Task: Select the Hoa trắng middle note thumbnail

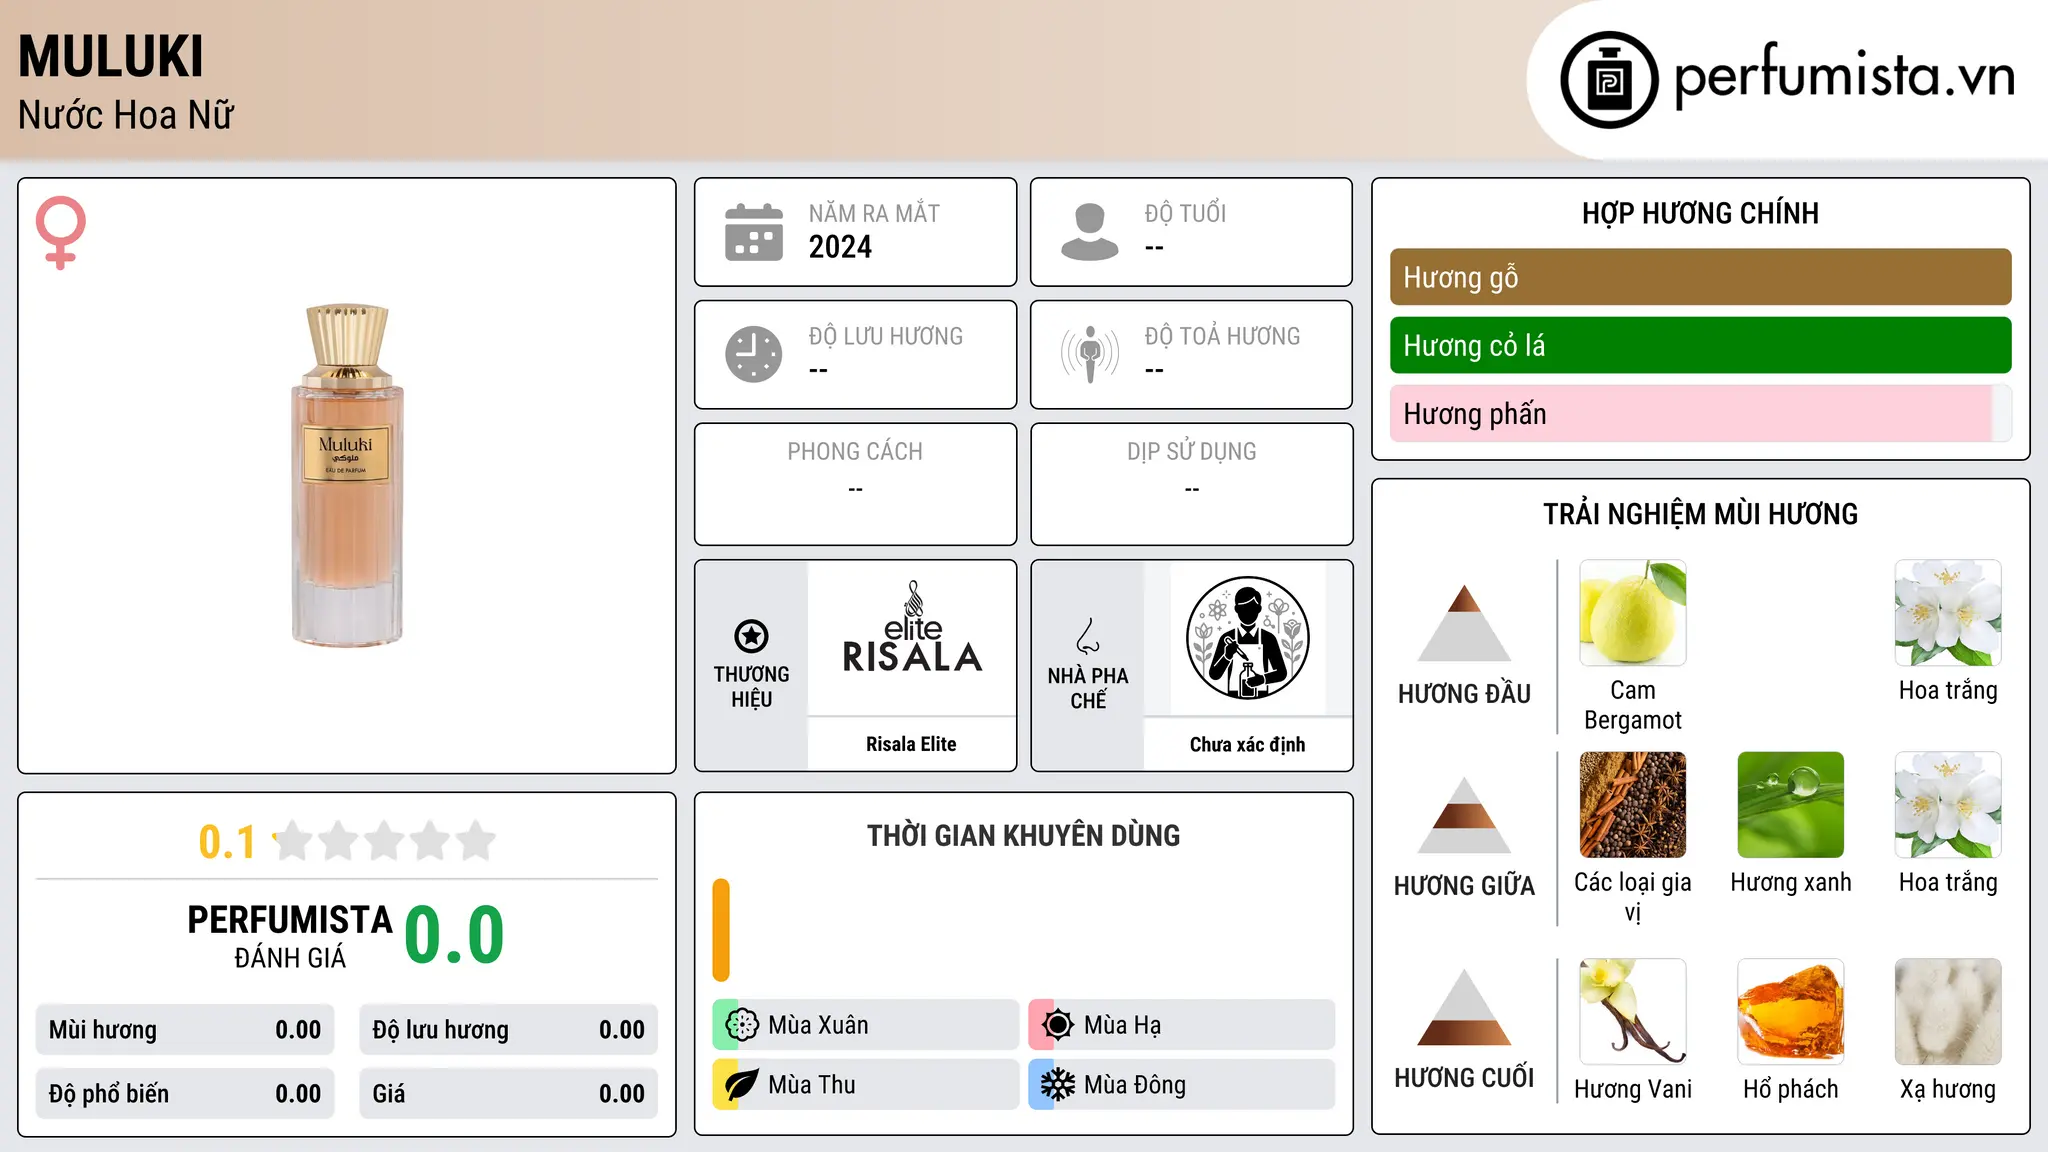Action: click(1948, 805)
